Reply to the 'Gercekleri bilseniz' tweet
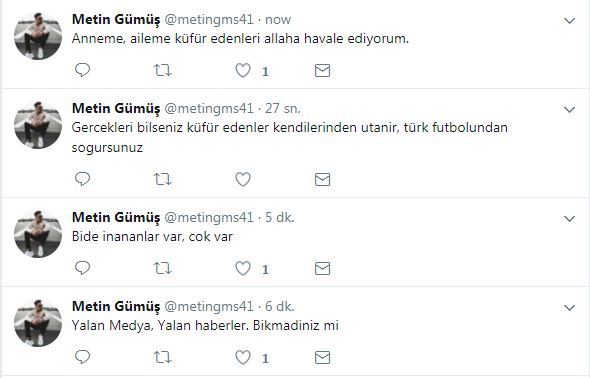The width and height of the screenshot is (590, 378). (x=82, y=179)
